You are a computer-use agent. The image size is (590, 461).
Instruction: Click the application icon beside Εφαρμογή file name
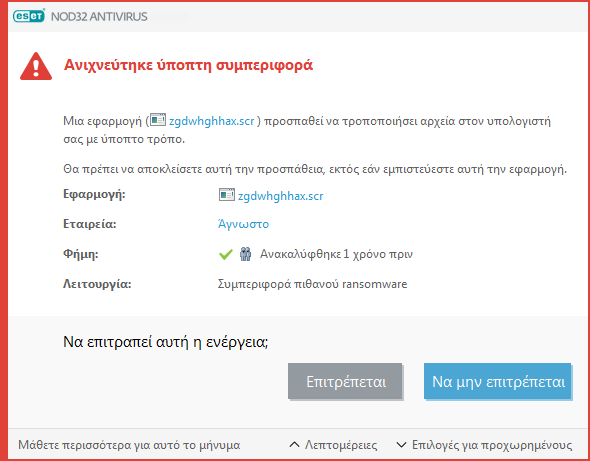pyautogui.click(x=227, y=195)
